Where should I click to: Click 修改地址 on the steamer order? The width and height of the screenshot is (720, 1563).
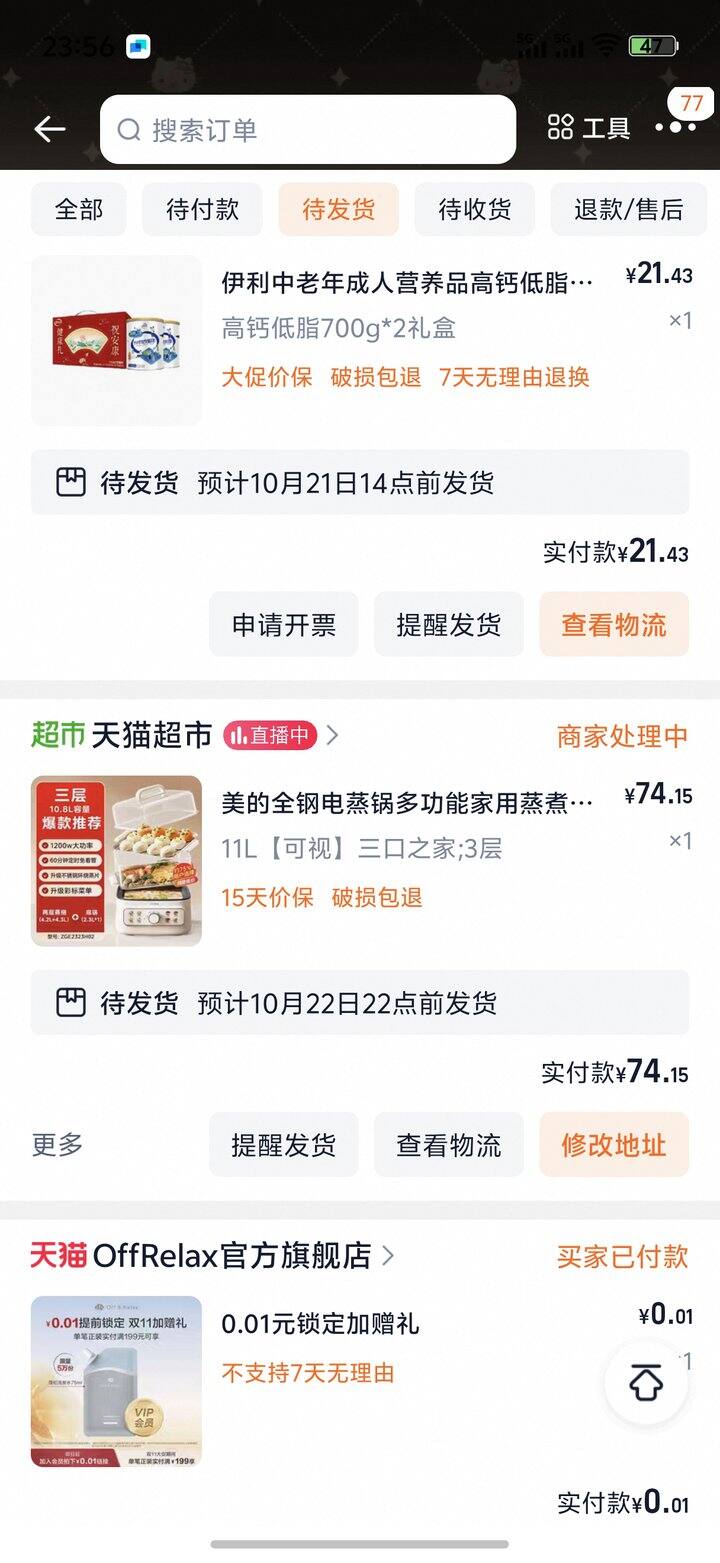pyautogui.click(x=614, y=1145)
